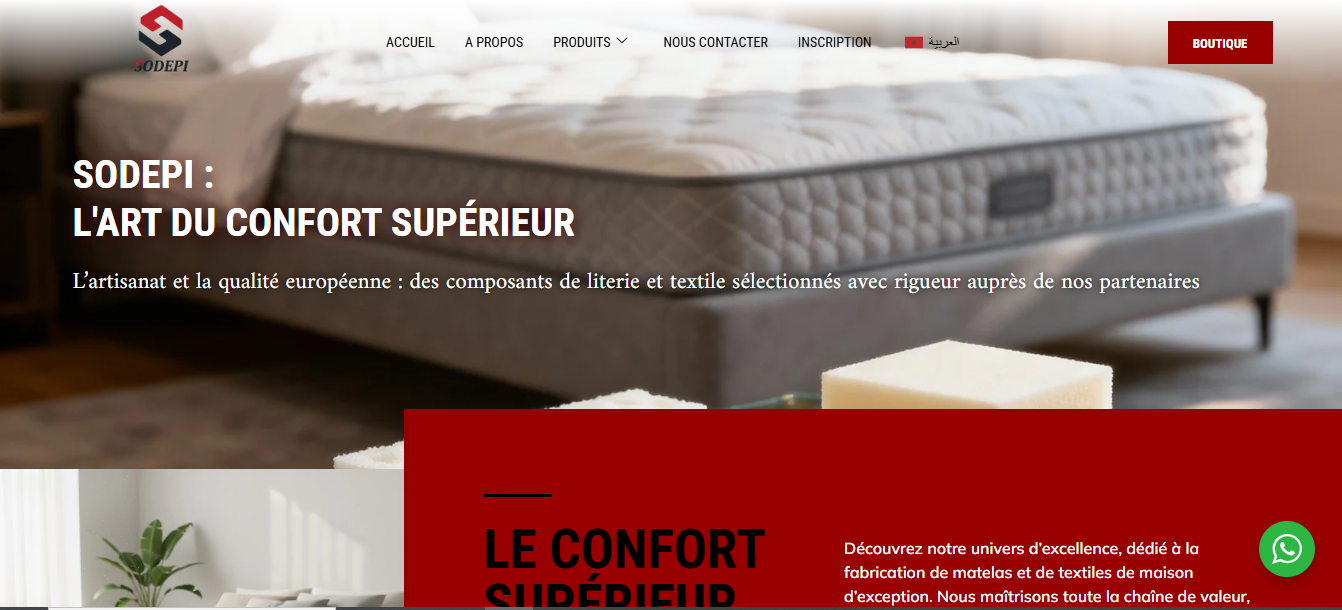Click the cream foam block in hero image
Viewport: 1342px width, 610px height.
click(966, 375)
